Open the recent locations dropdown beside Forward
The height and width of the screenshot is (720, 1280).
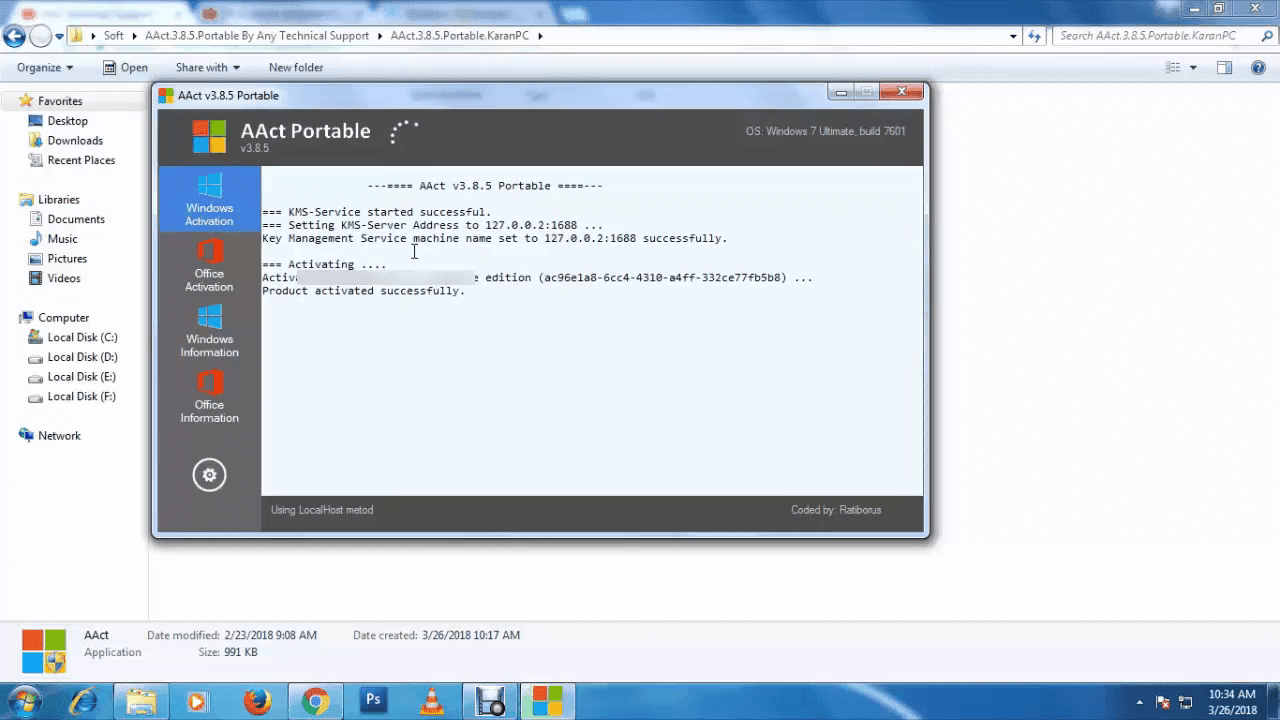tap(60, 37)
